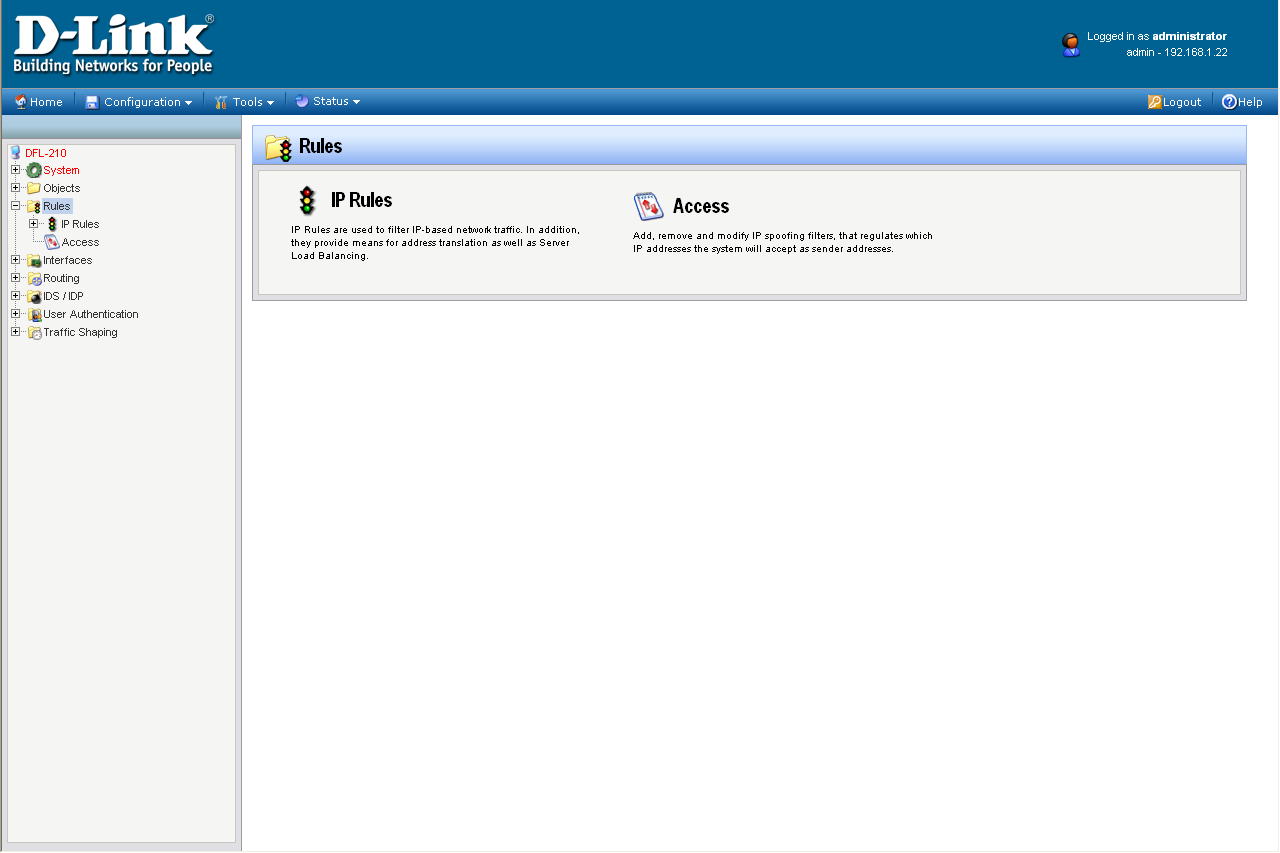The width and height of the screenshot is (1280, 853).
Task: Click the IDS / IDP folder icon
Action: pos(34,296)
